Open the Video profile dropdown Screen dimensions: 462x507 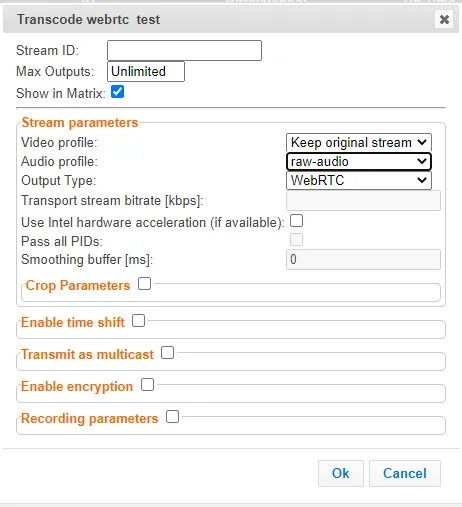359,143
